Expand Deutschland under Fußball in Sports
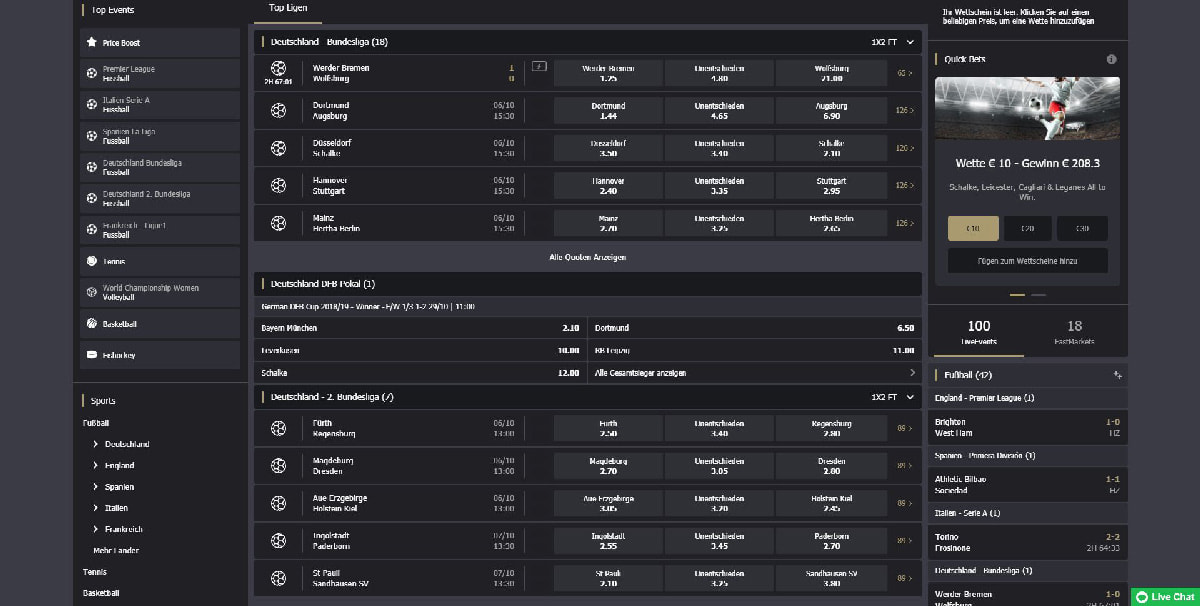The width and height of the screenshot is (1200, 606). pos(126,444)
